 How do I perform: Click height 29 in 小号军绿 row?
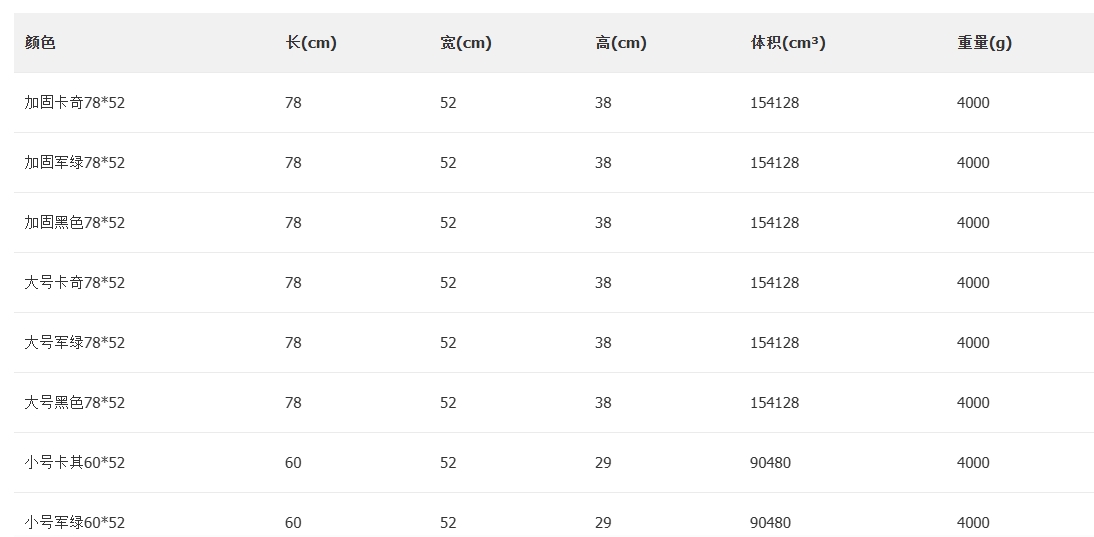pyautogui.click(x=603, y=522)
